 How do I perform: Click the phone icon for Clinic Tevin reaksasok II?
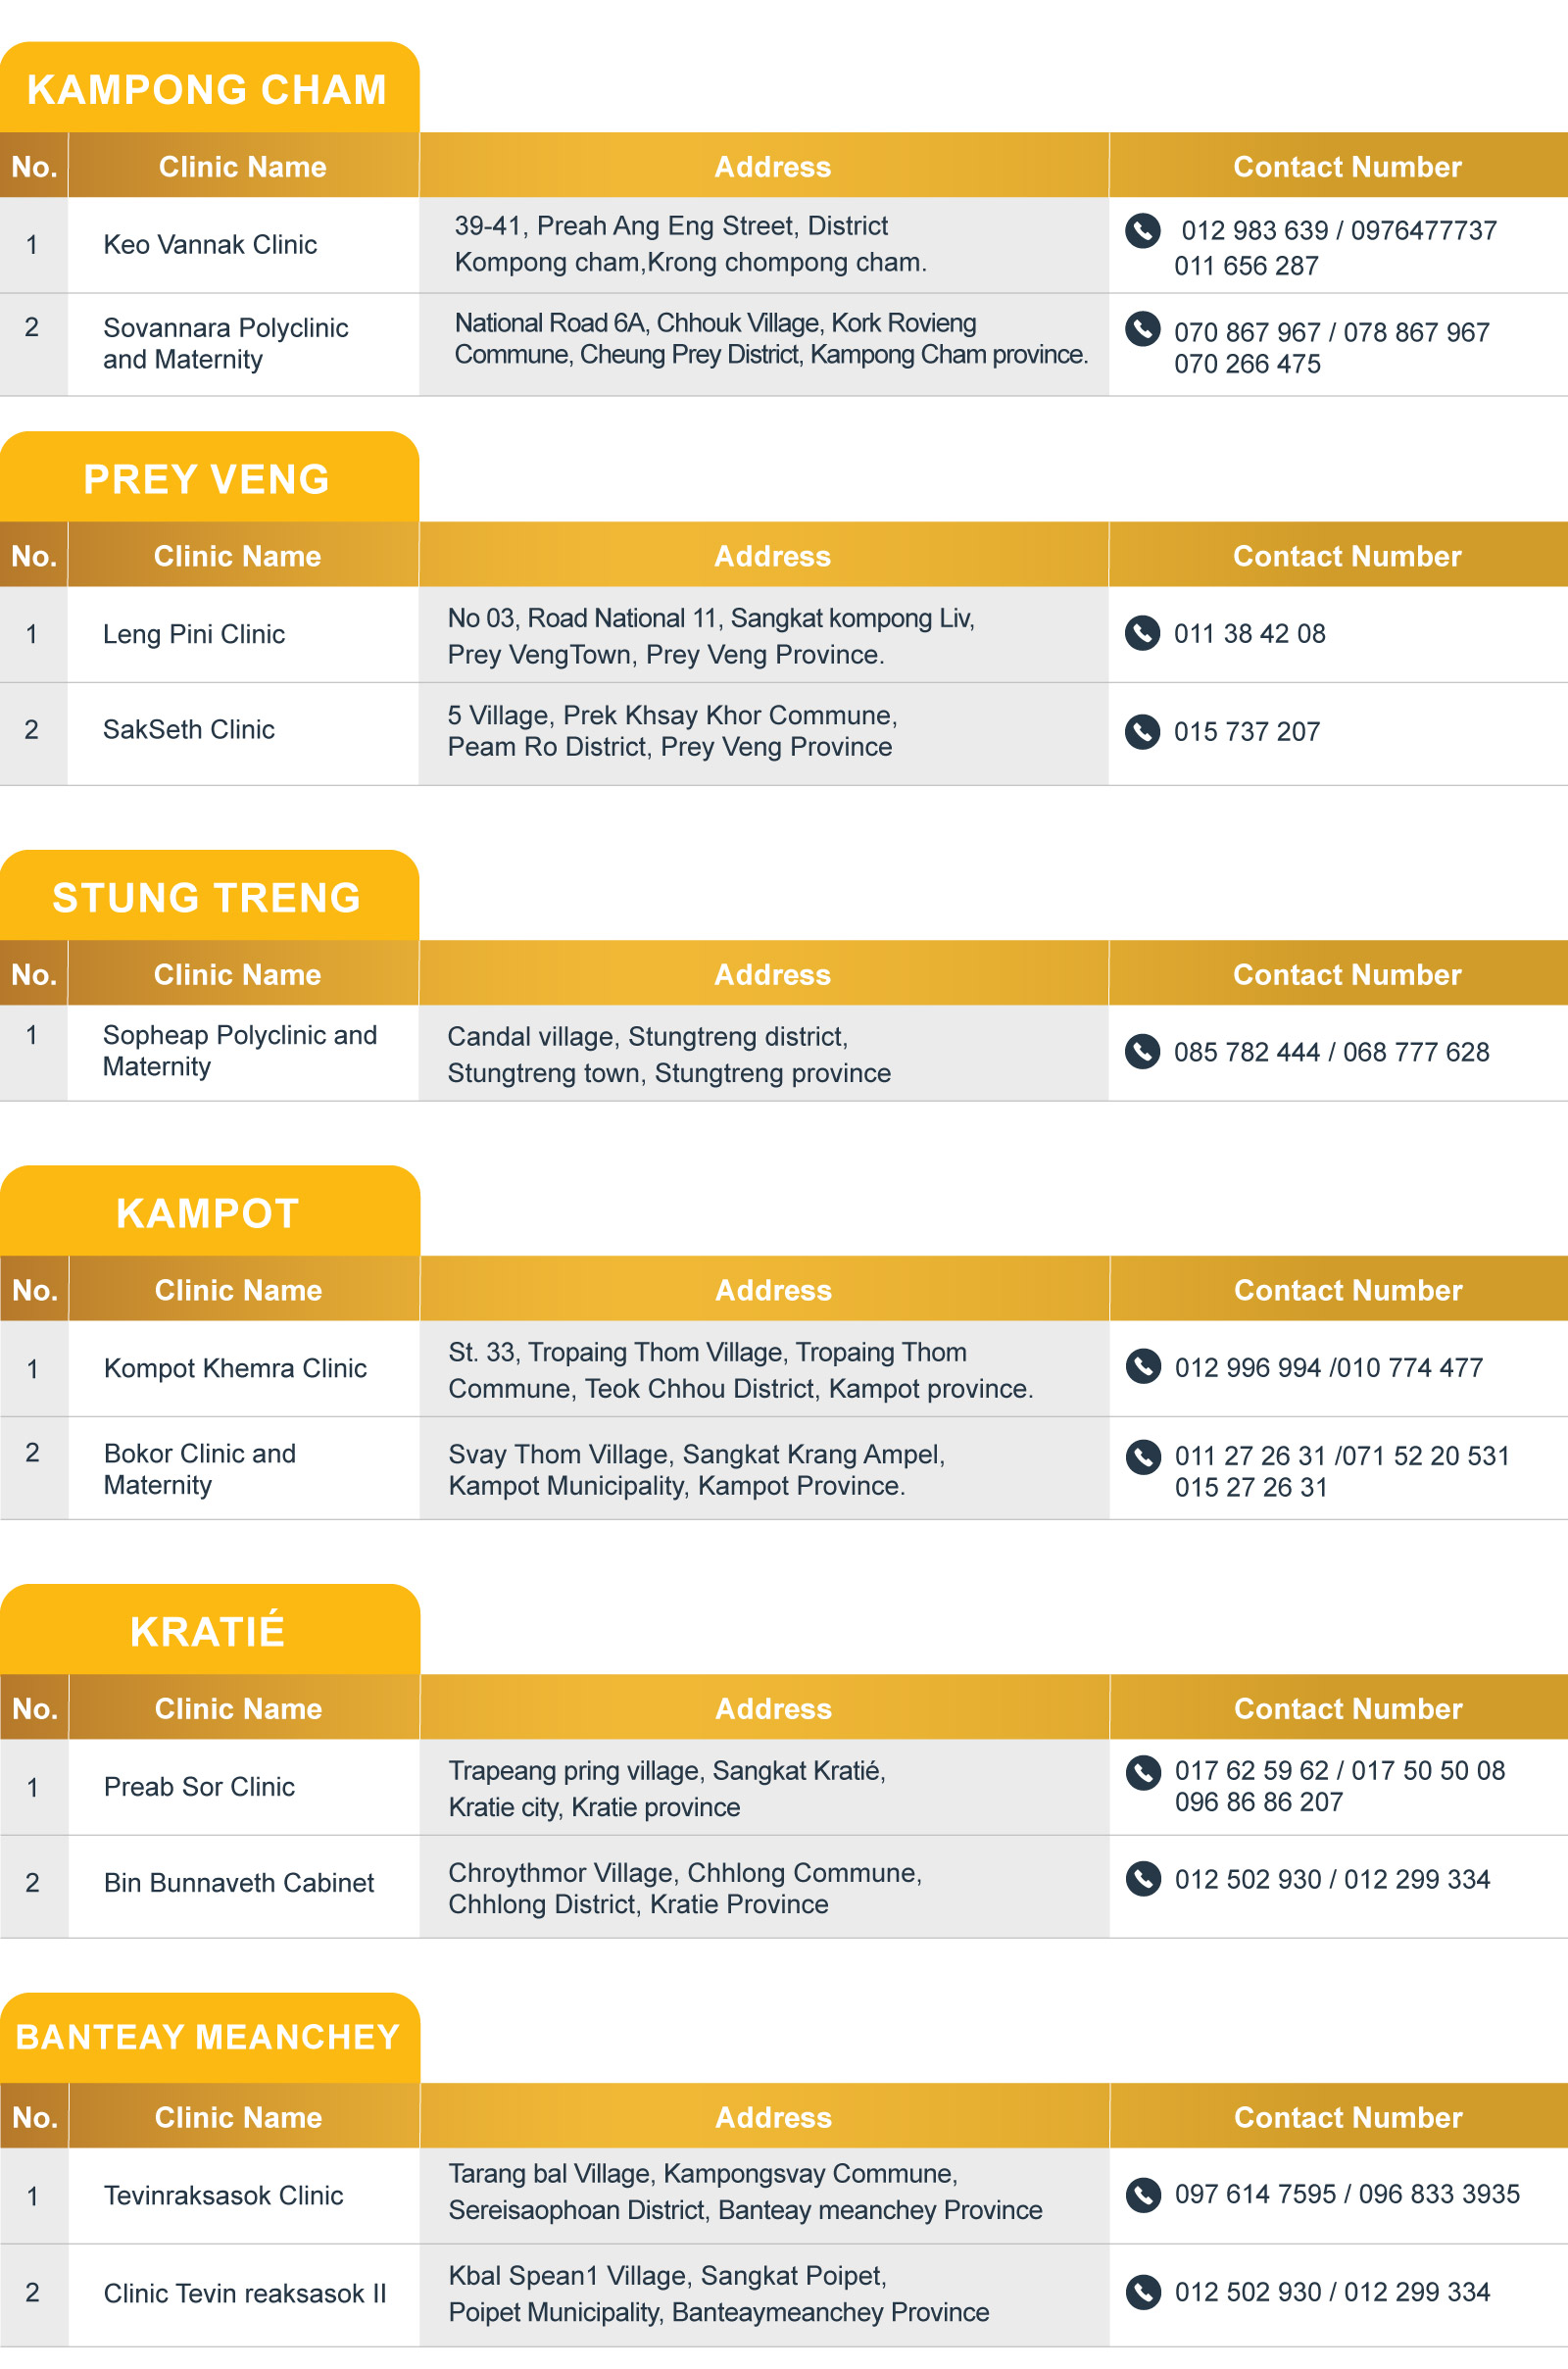[1143, 2291]
